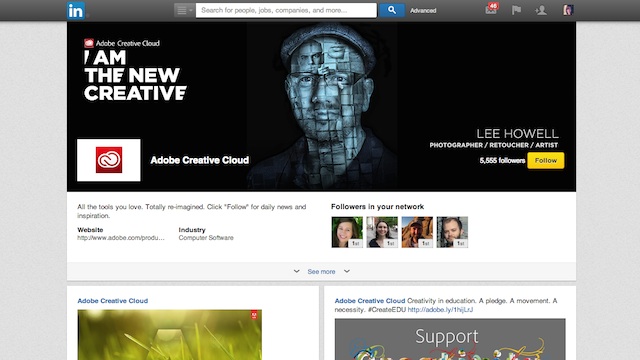Open the third follower's profile photo
Screen dimensions: 640x360
click(417, 232)
